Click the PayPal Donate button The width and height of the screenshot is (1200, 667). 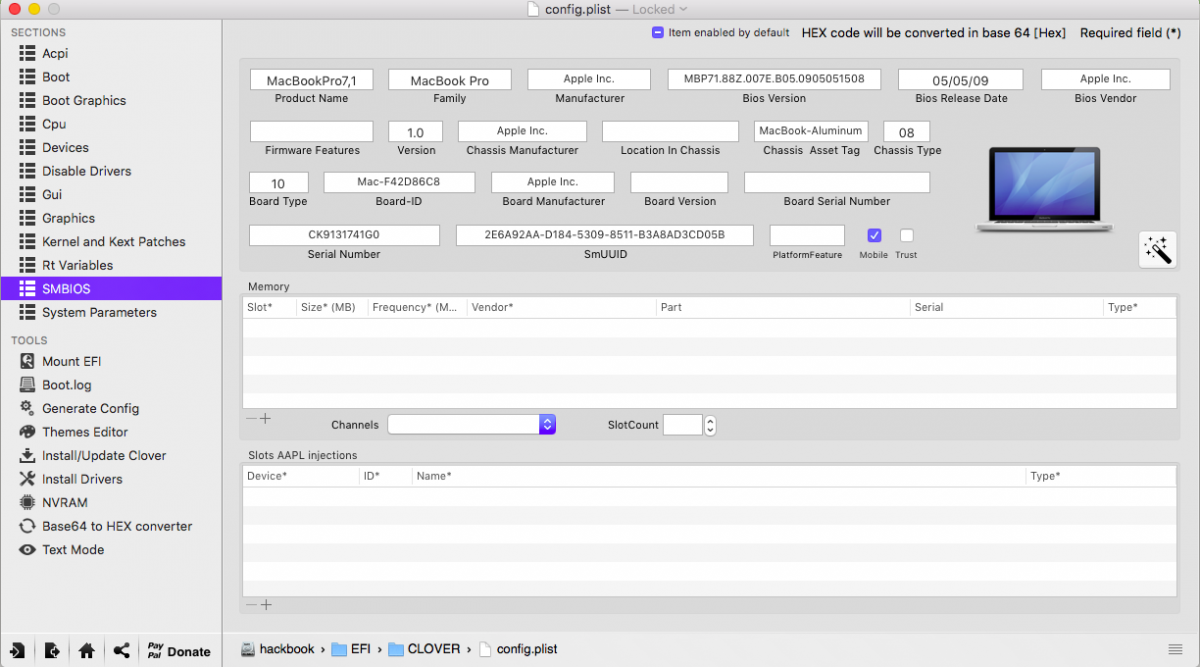[x=178, y=651]
